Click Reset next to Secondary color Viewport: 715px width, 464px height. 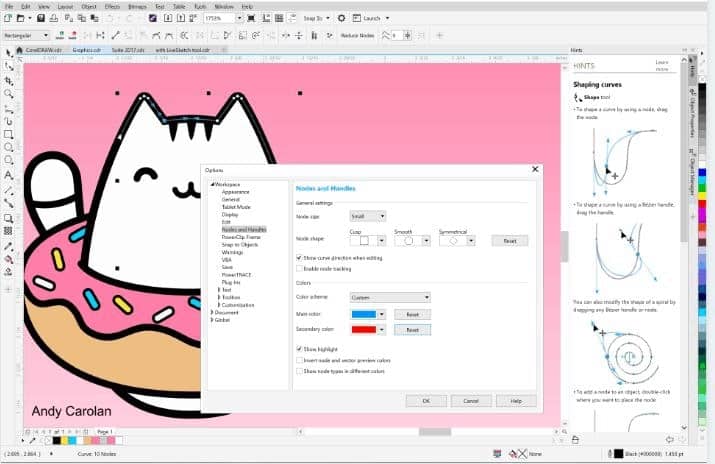tap(412, 330)
